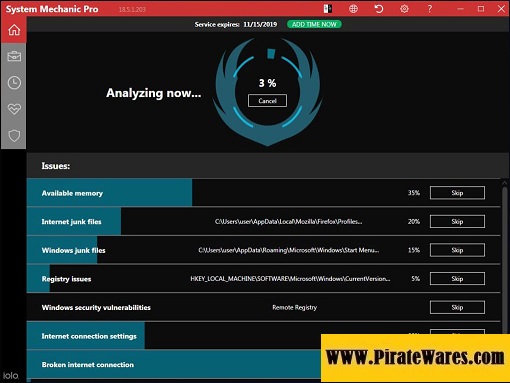The height and width of the screenshot is (383, 510).
Task: Skip the Internet junk files scan
Action: pyautogui.click(x=457, y=221)
